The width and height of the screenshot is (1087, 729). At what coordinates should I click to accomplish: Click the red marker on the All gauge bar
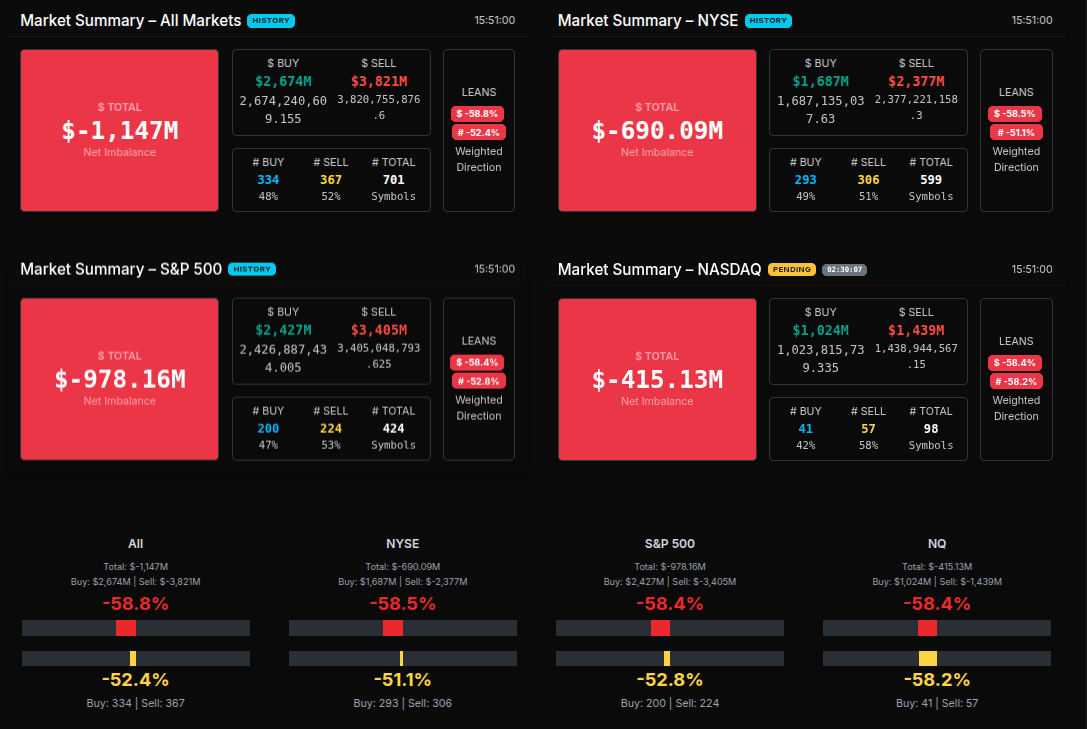click(x=126, y=628)
